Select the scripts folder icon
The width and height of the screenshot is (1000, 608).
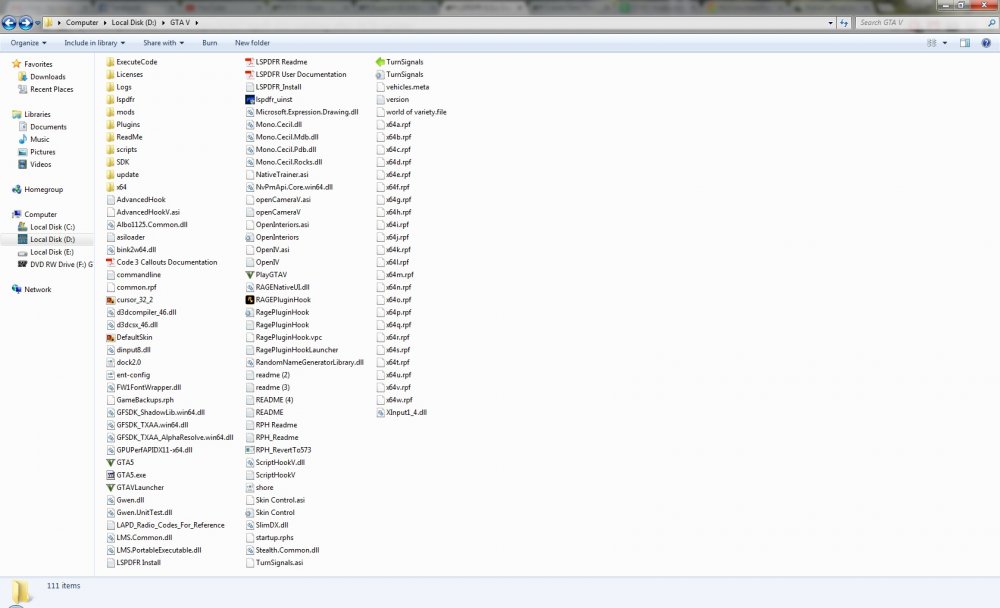[x=110, y=149]
